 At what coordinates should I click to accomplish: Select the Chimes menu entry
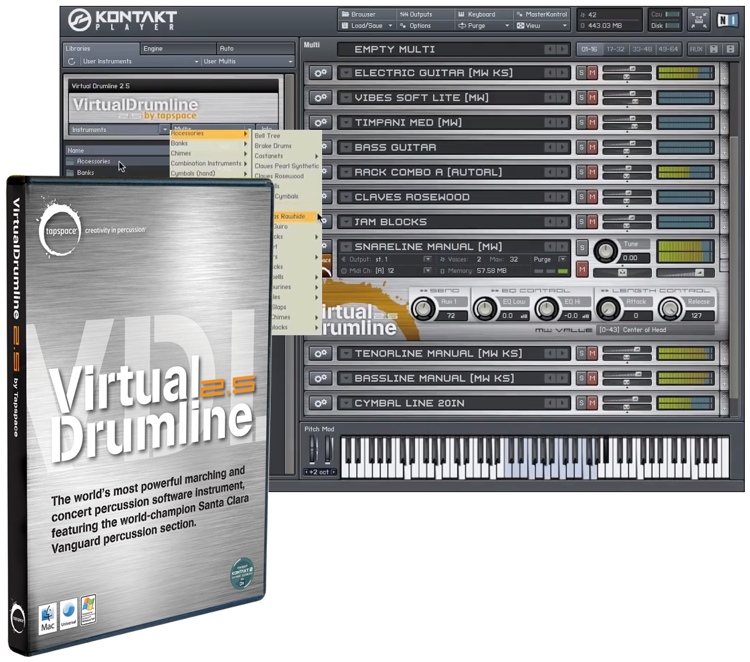point(210,154)
